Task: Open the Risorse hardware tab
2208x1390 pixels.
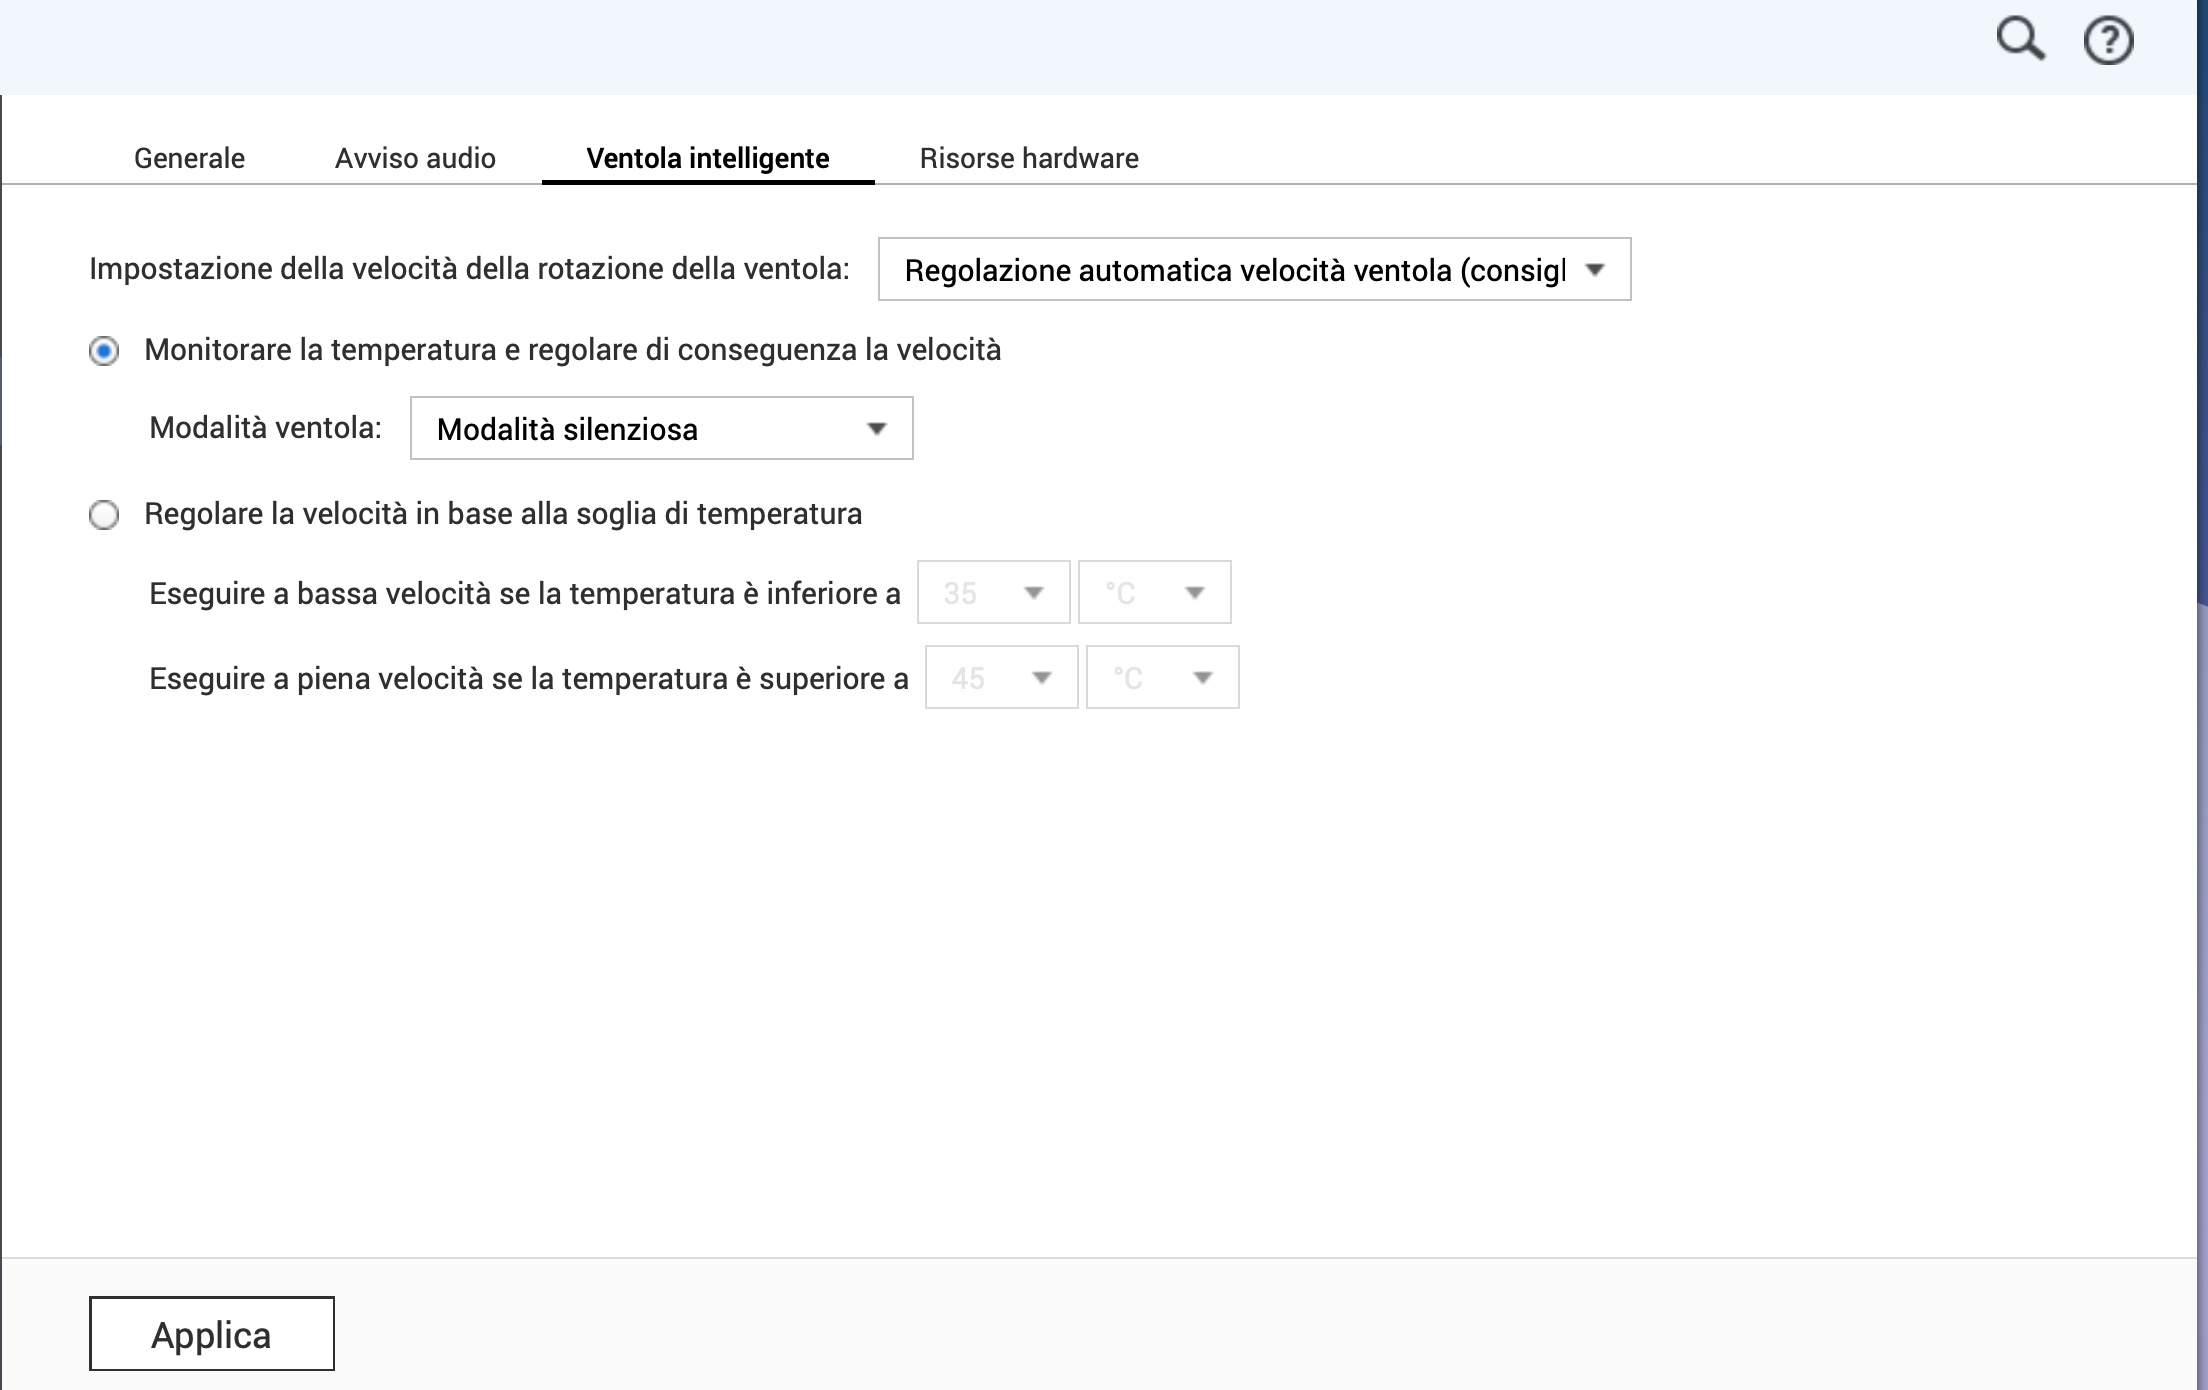Action: [x=1029, y=158]
